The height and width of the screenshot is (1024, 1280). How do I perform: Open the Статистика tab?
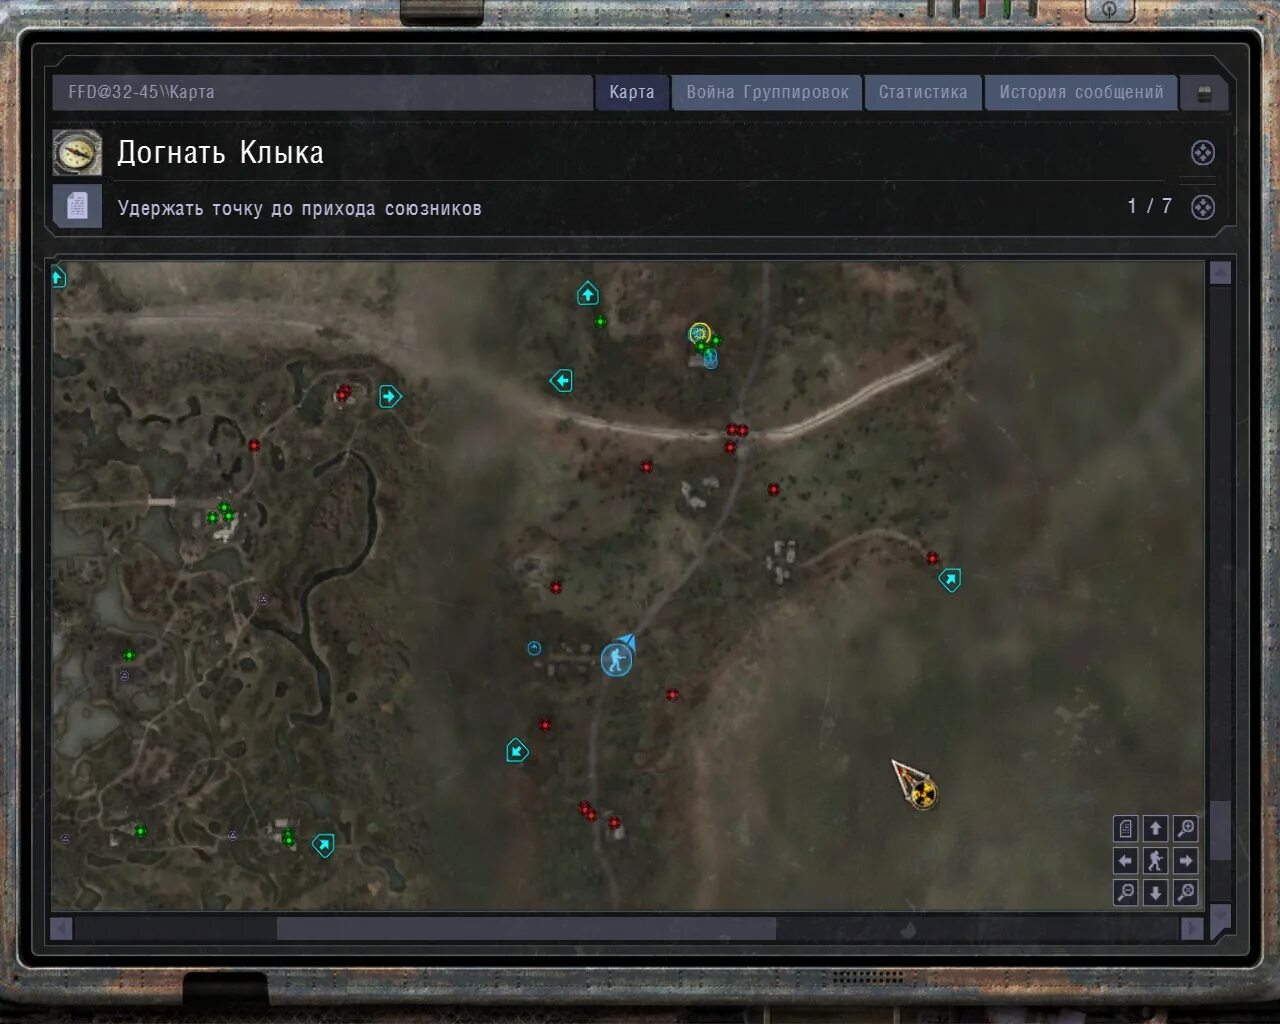pyautogui.click(x=922, y=92)
